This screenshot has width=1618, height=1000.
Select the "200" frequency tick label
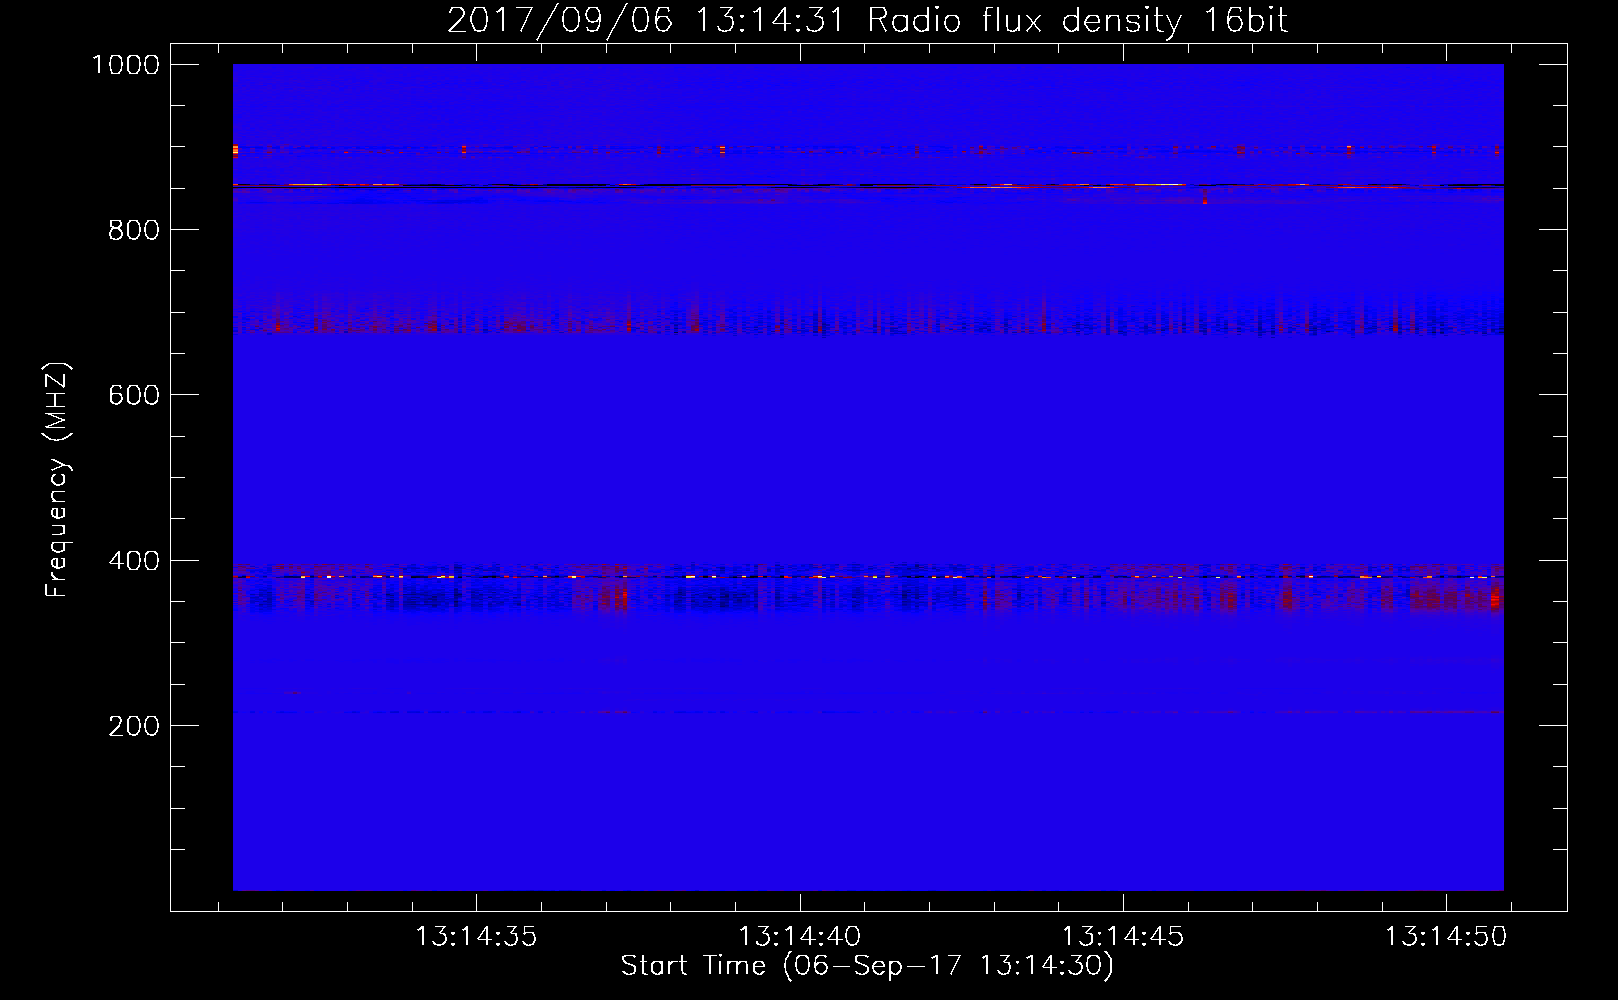tap(134, 726)
